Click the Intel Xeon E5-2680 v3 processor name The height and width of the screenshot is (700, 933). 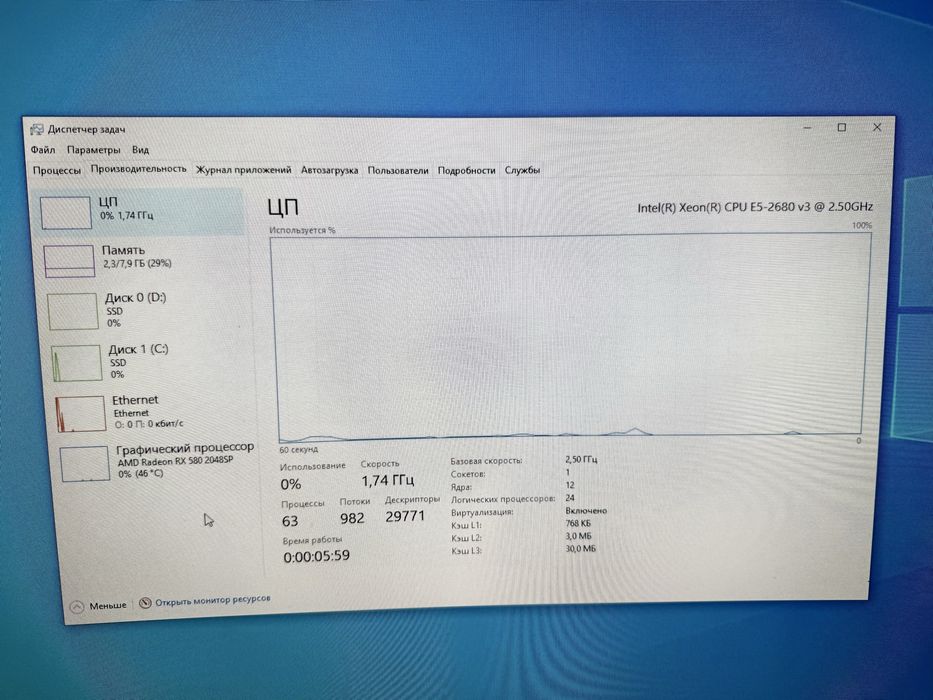coord(755,207)
